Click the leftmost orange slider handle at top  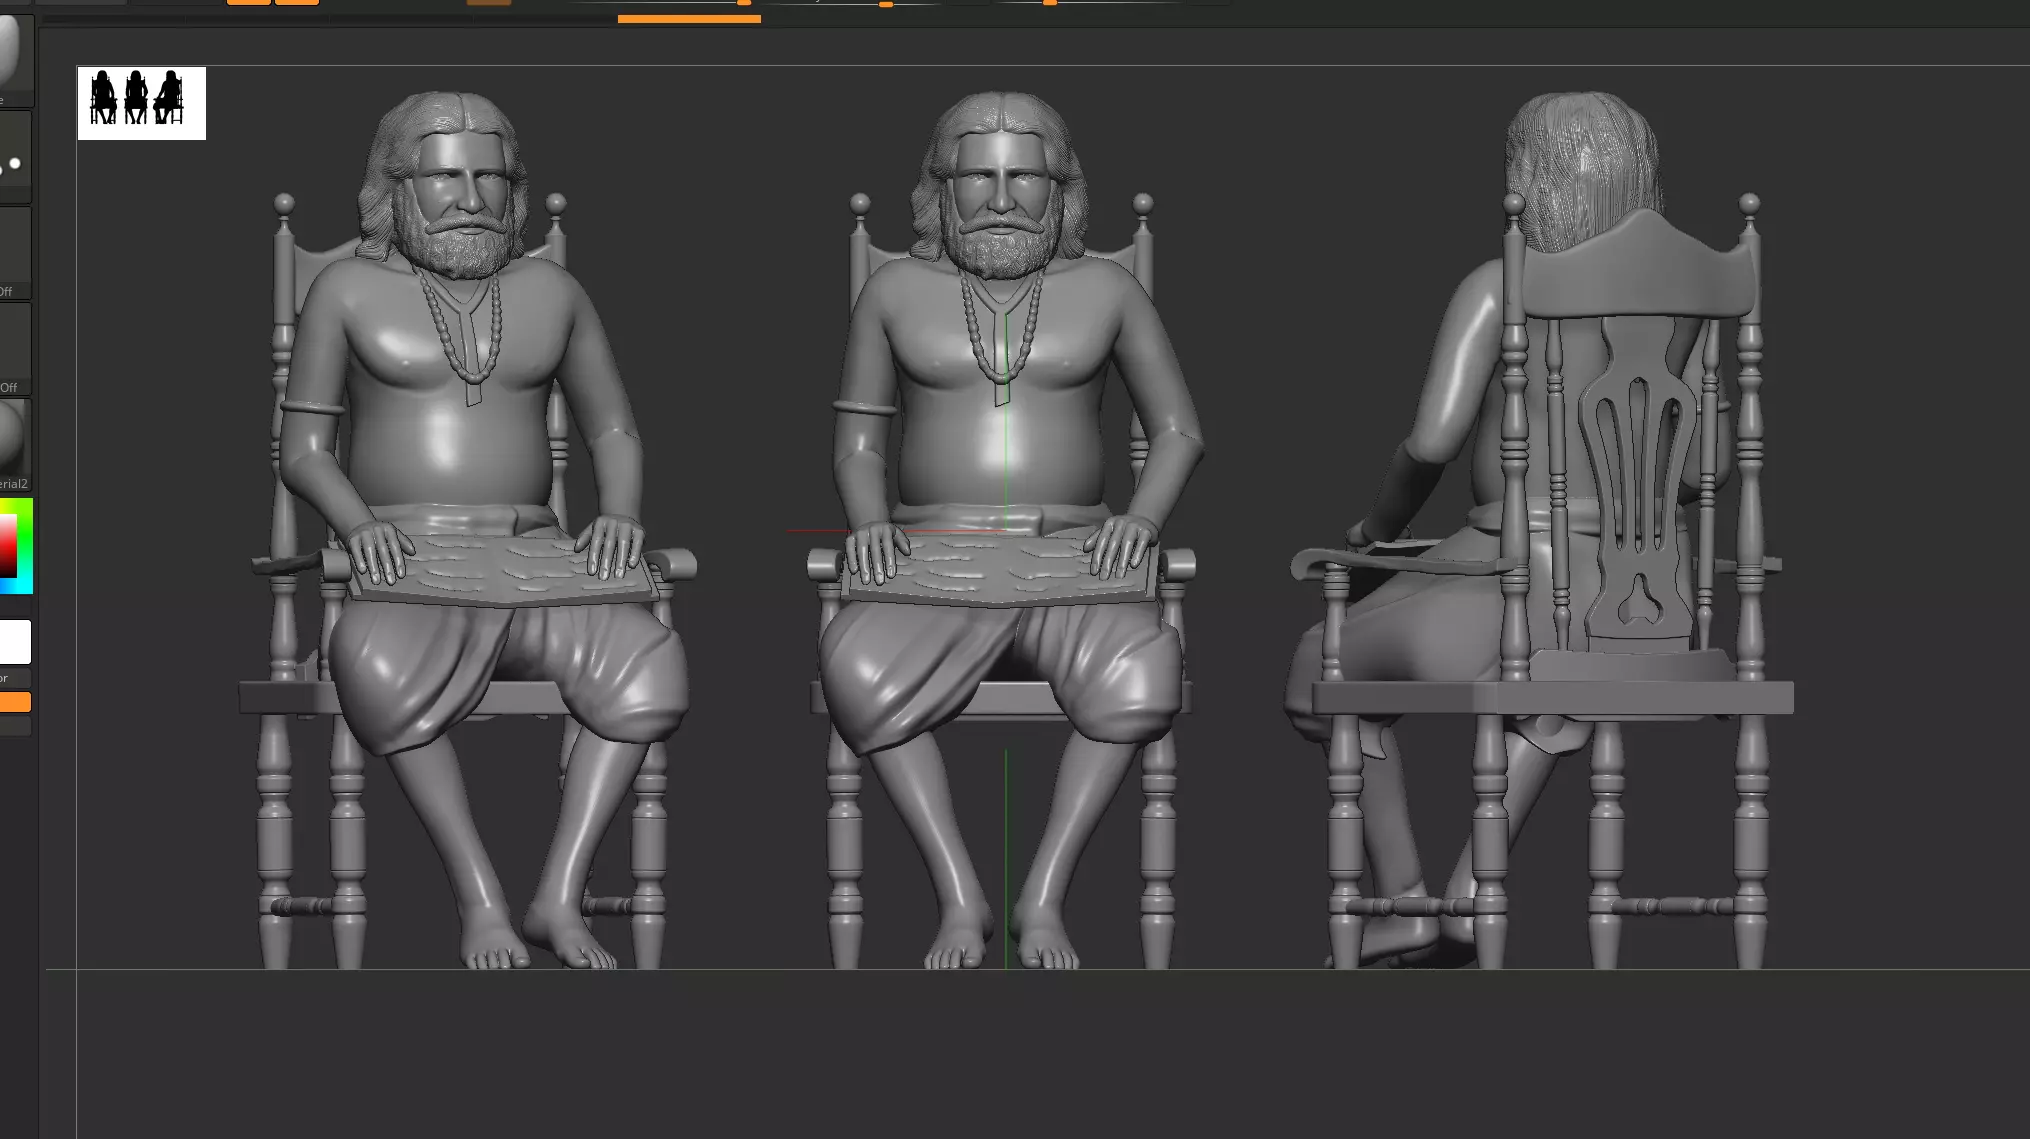744,3
